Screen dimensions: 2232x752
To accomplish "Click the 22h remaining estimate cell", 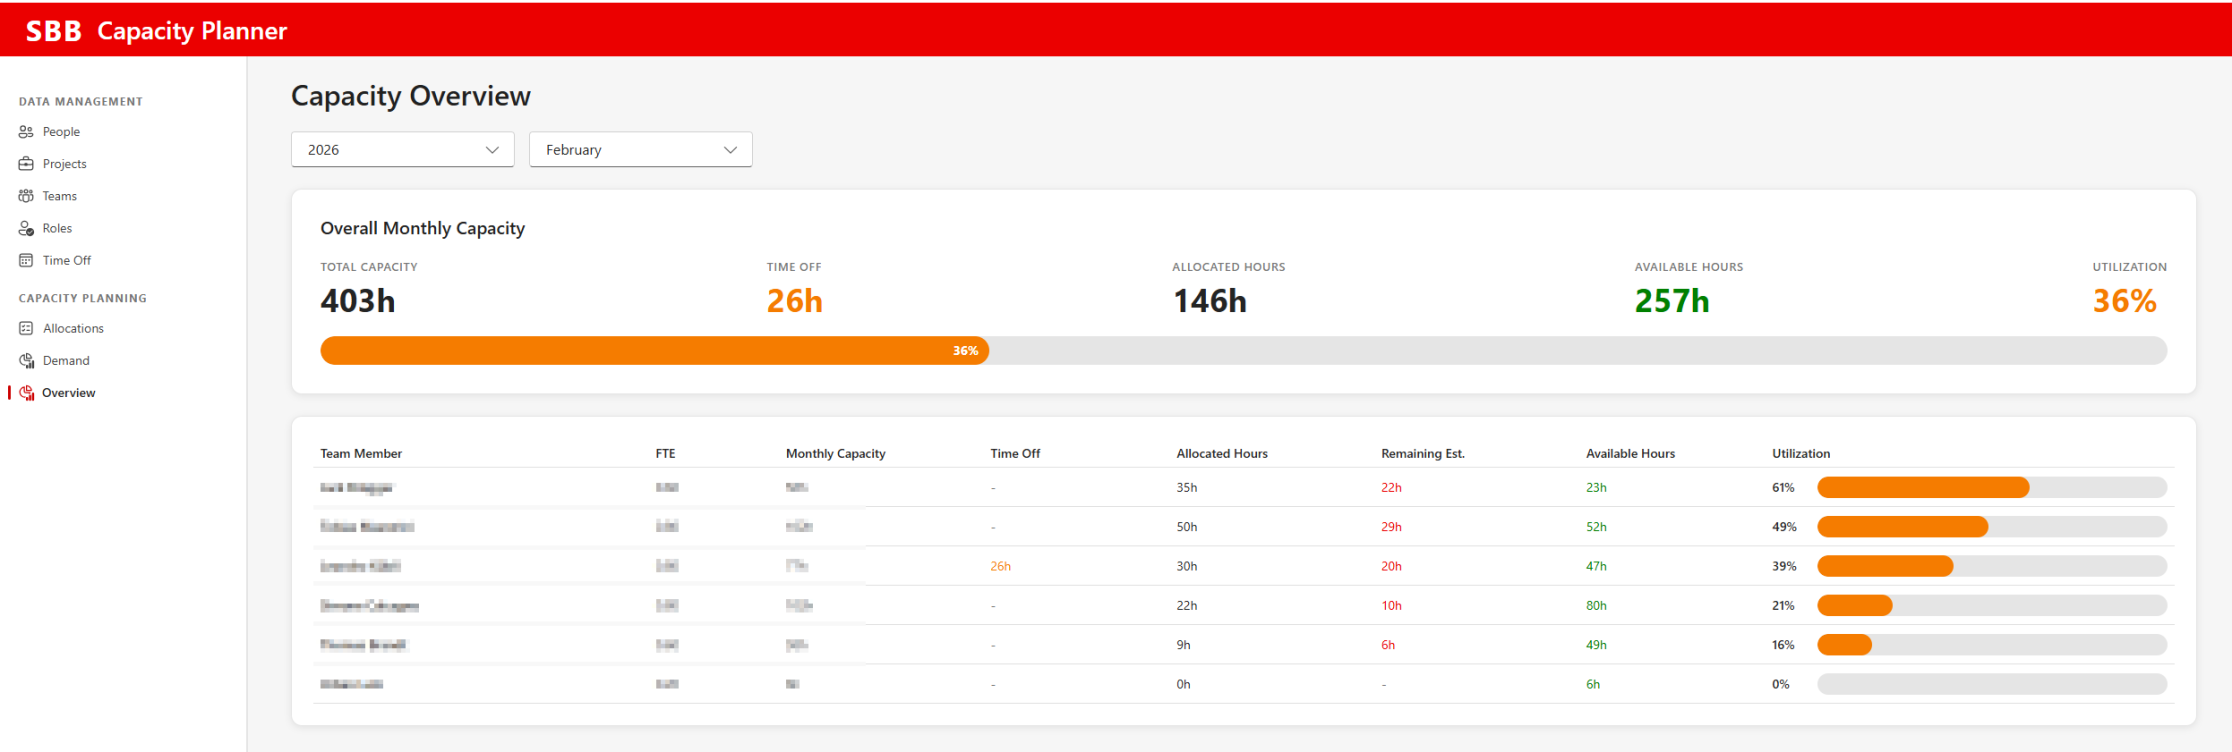I will [x=1392, y=488].
